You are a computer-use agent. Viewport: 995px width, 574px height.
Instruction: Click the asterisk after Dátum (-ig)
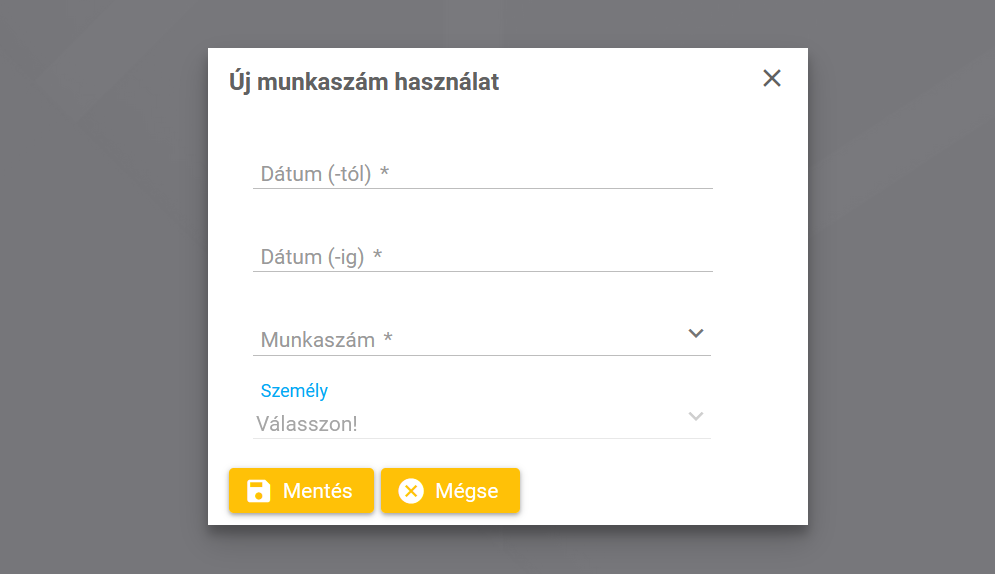click(x=378, y=256)
